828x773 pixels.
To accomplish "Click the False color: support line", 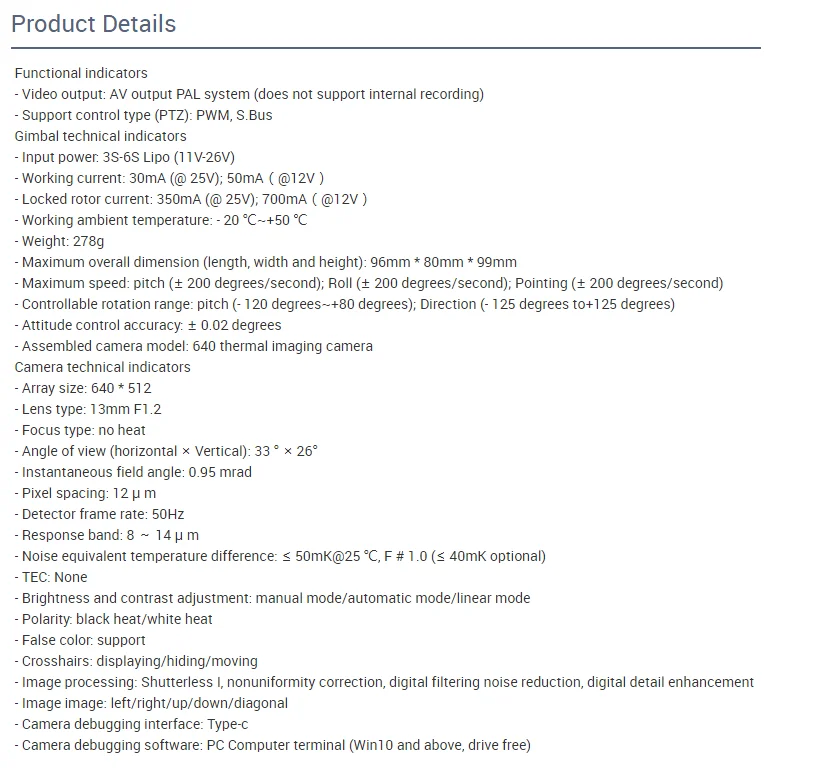I will tap(80, 640).
